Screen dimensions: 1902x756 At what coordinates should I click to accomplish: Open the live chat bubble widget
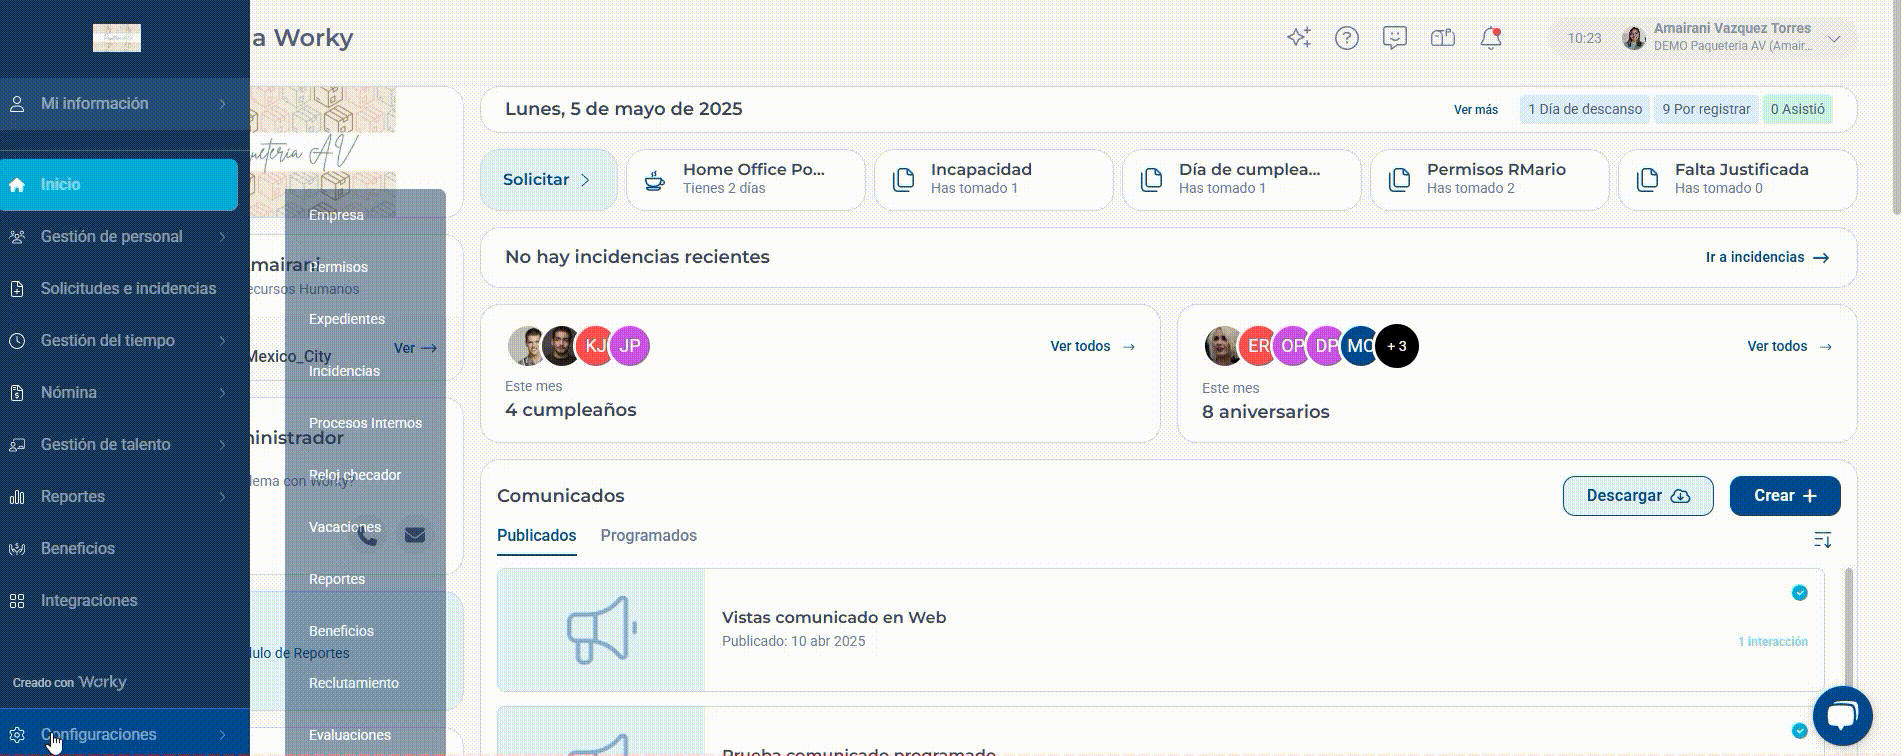(1842, 716)
